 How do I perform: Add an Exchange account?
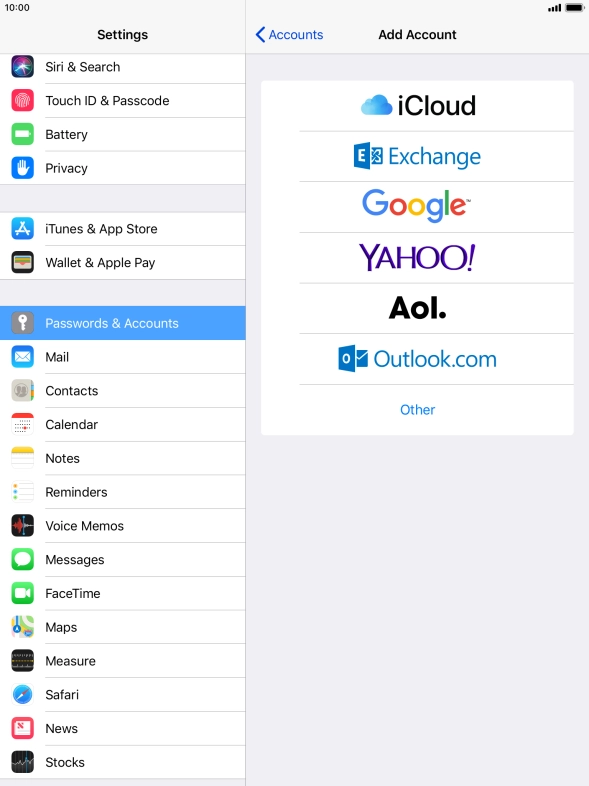point(417,156)
